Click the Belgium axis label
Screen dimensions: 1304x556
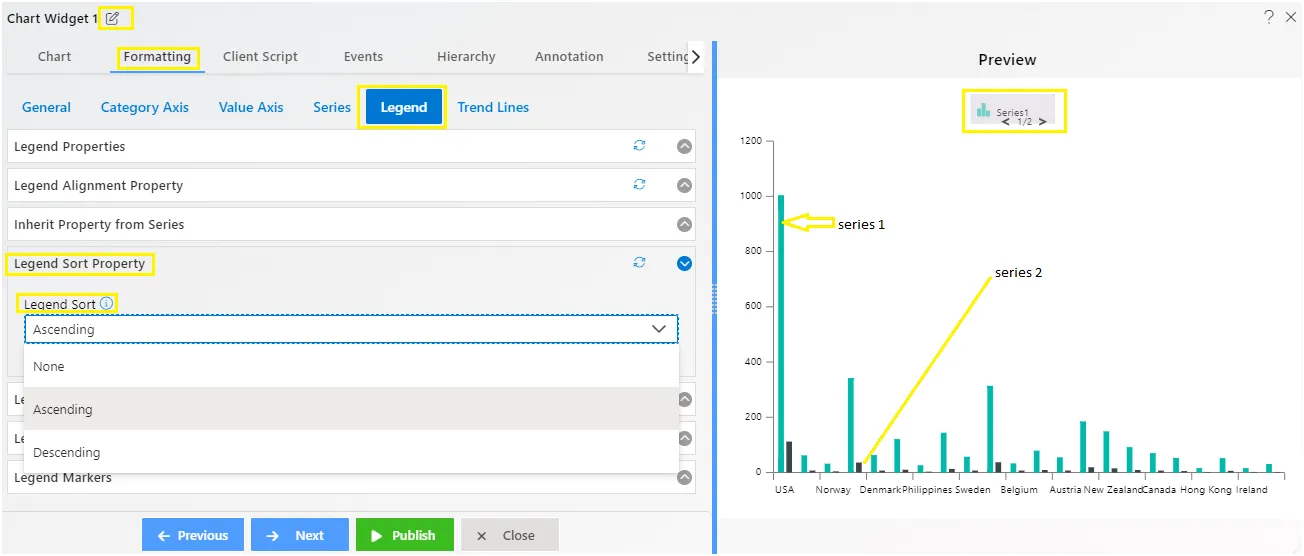click(1020, 490)
